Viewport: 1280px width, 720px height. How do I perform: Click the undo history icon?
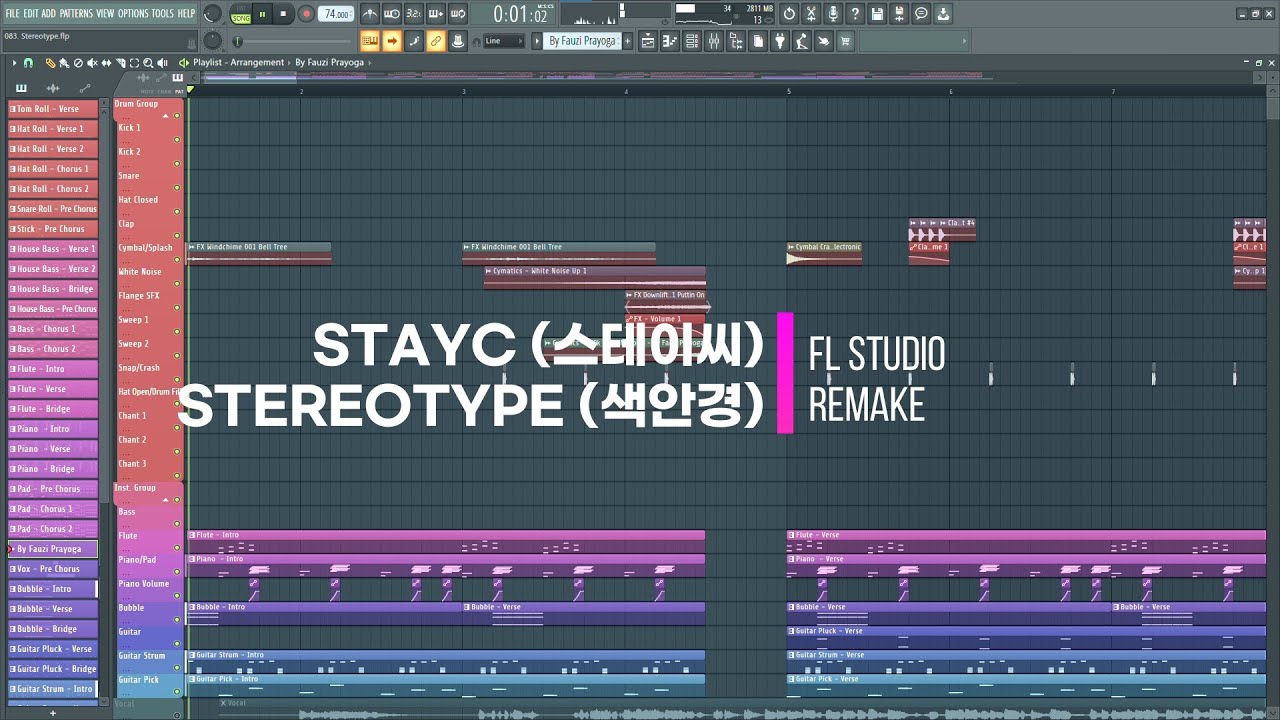(790, 14)
